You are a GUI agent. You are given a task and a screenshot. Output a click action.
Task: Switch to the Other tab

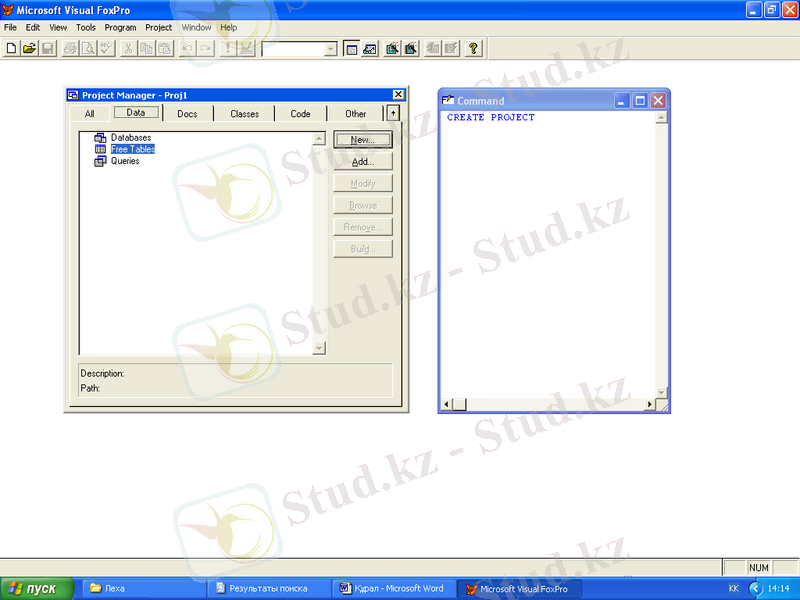pos(356,114)
